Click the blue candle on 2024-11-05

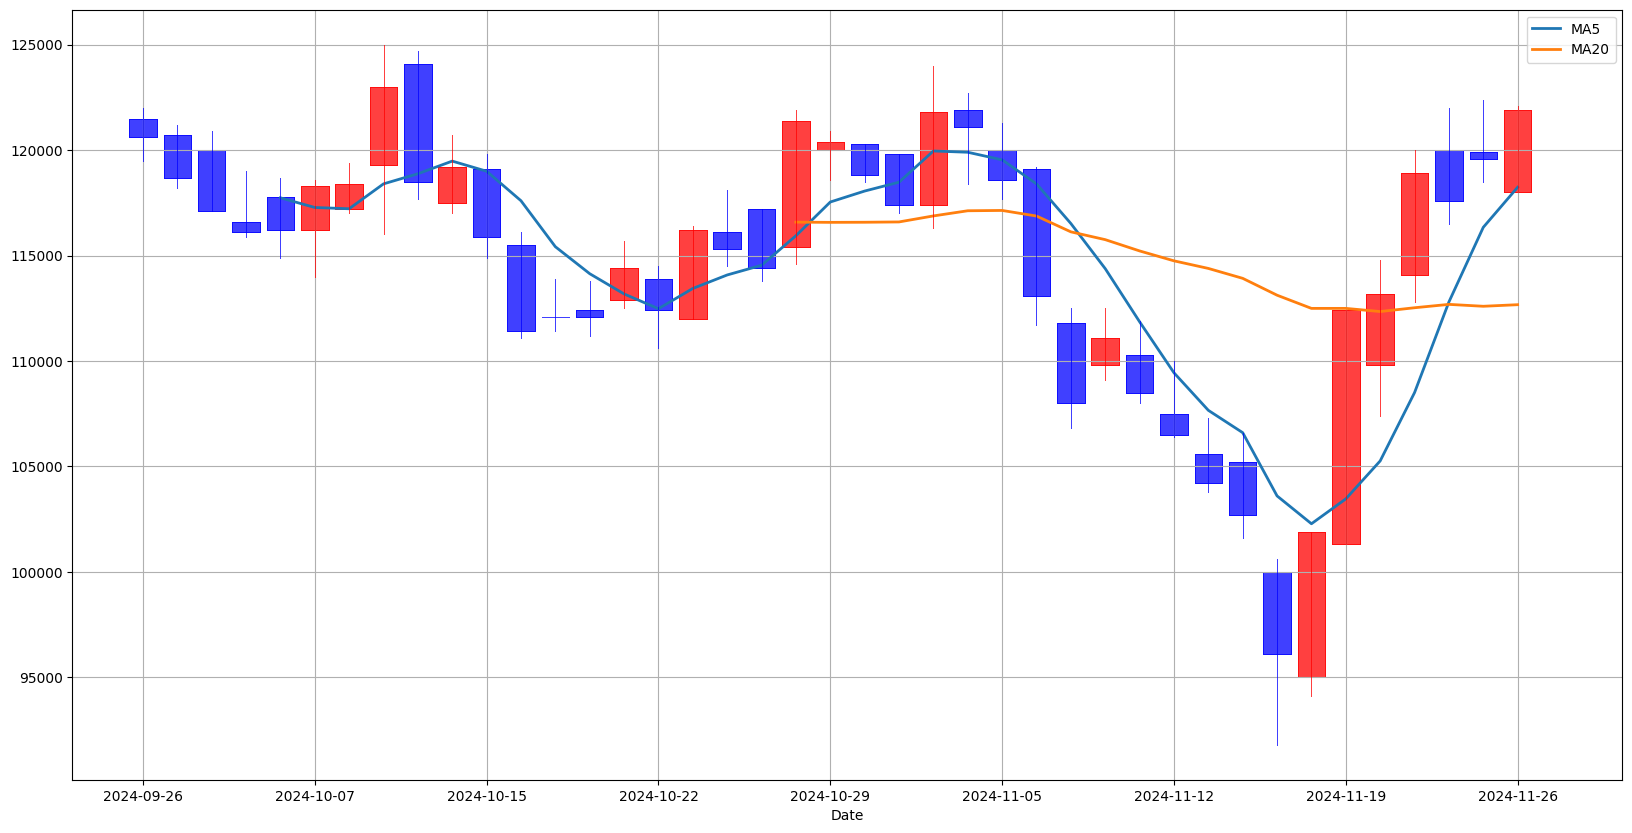(x=1002, y=166)
